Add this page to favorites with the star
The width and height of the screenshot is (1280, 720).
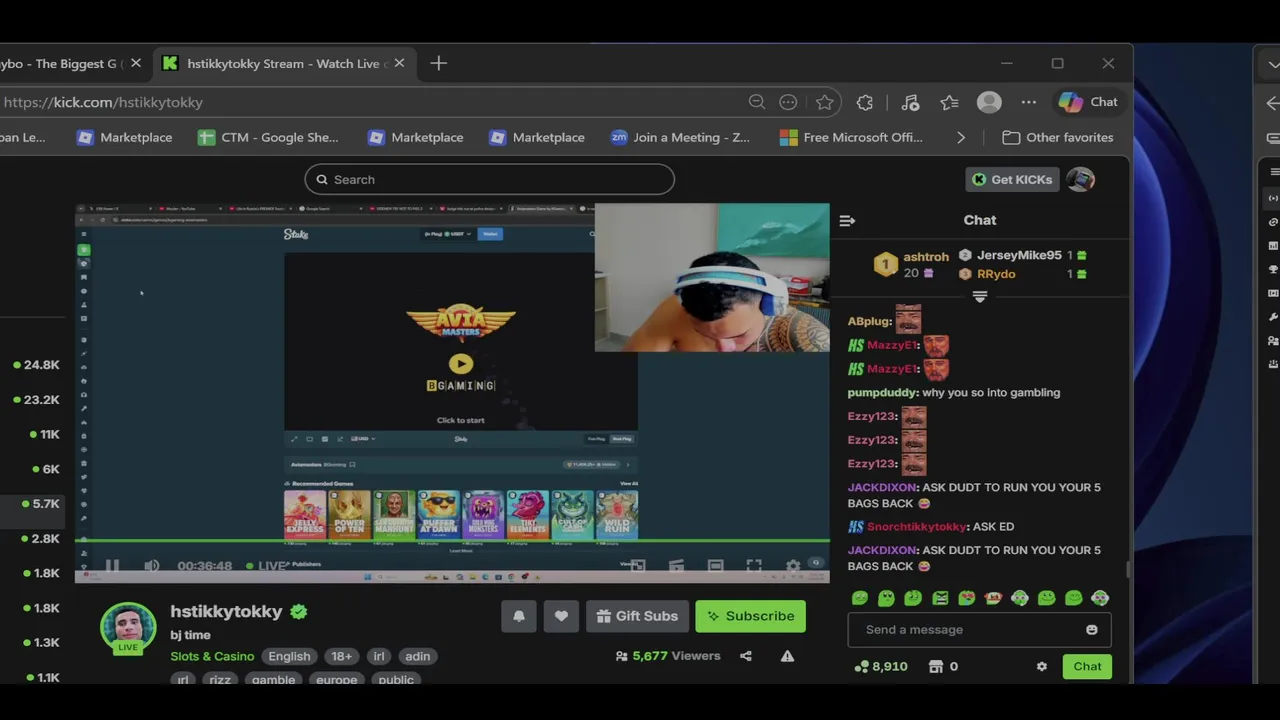(x=824, y=102)
